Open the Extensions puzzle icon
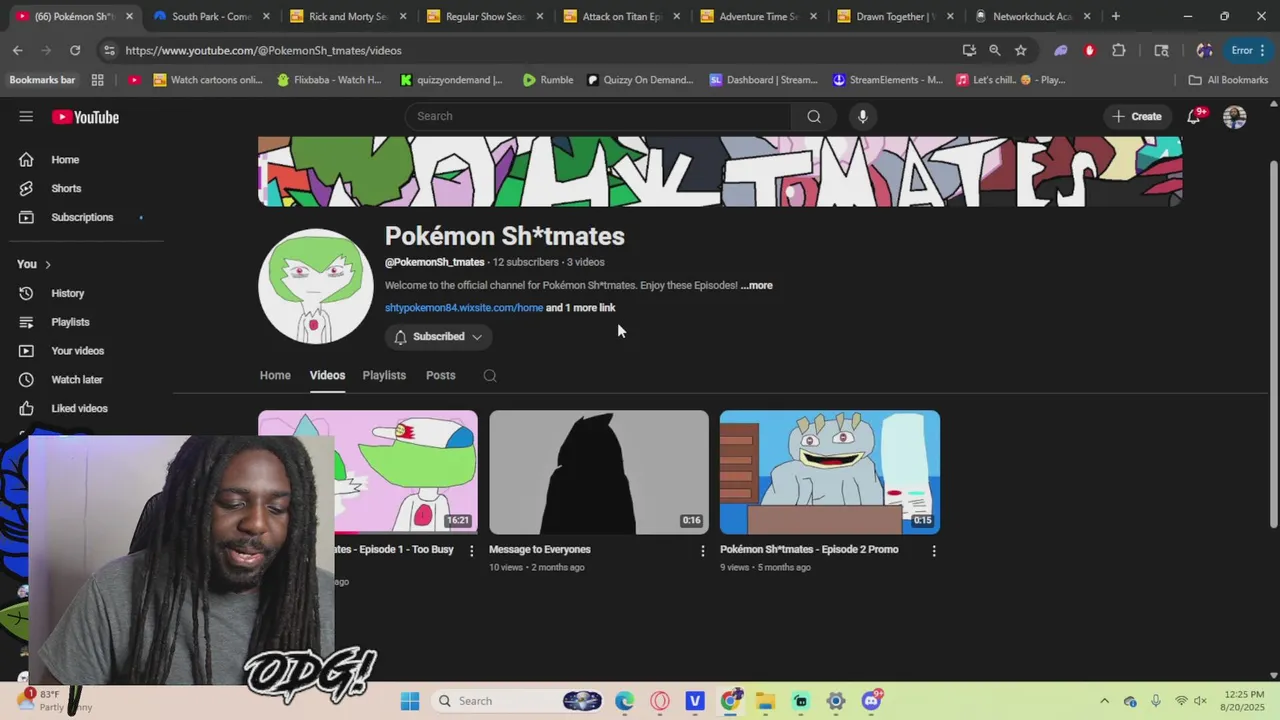Viewport: 1280px width, 720px height. [x=1119, y=50]
